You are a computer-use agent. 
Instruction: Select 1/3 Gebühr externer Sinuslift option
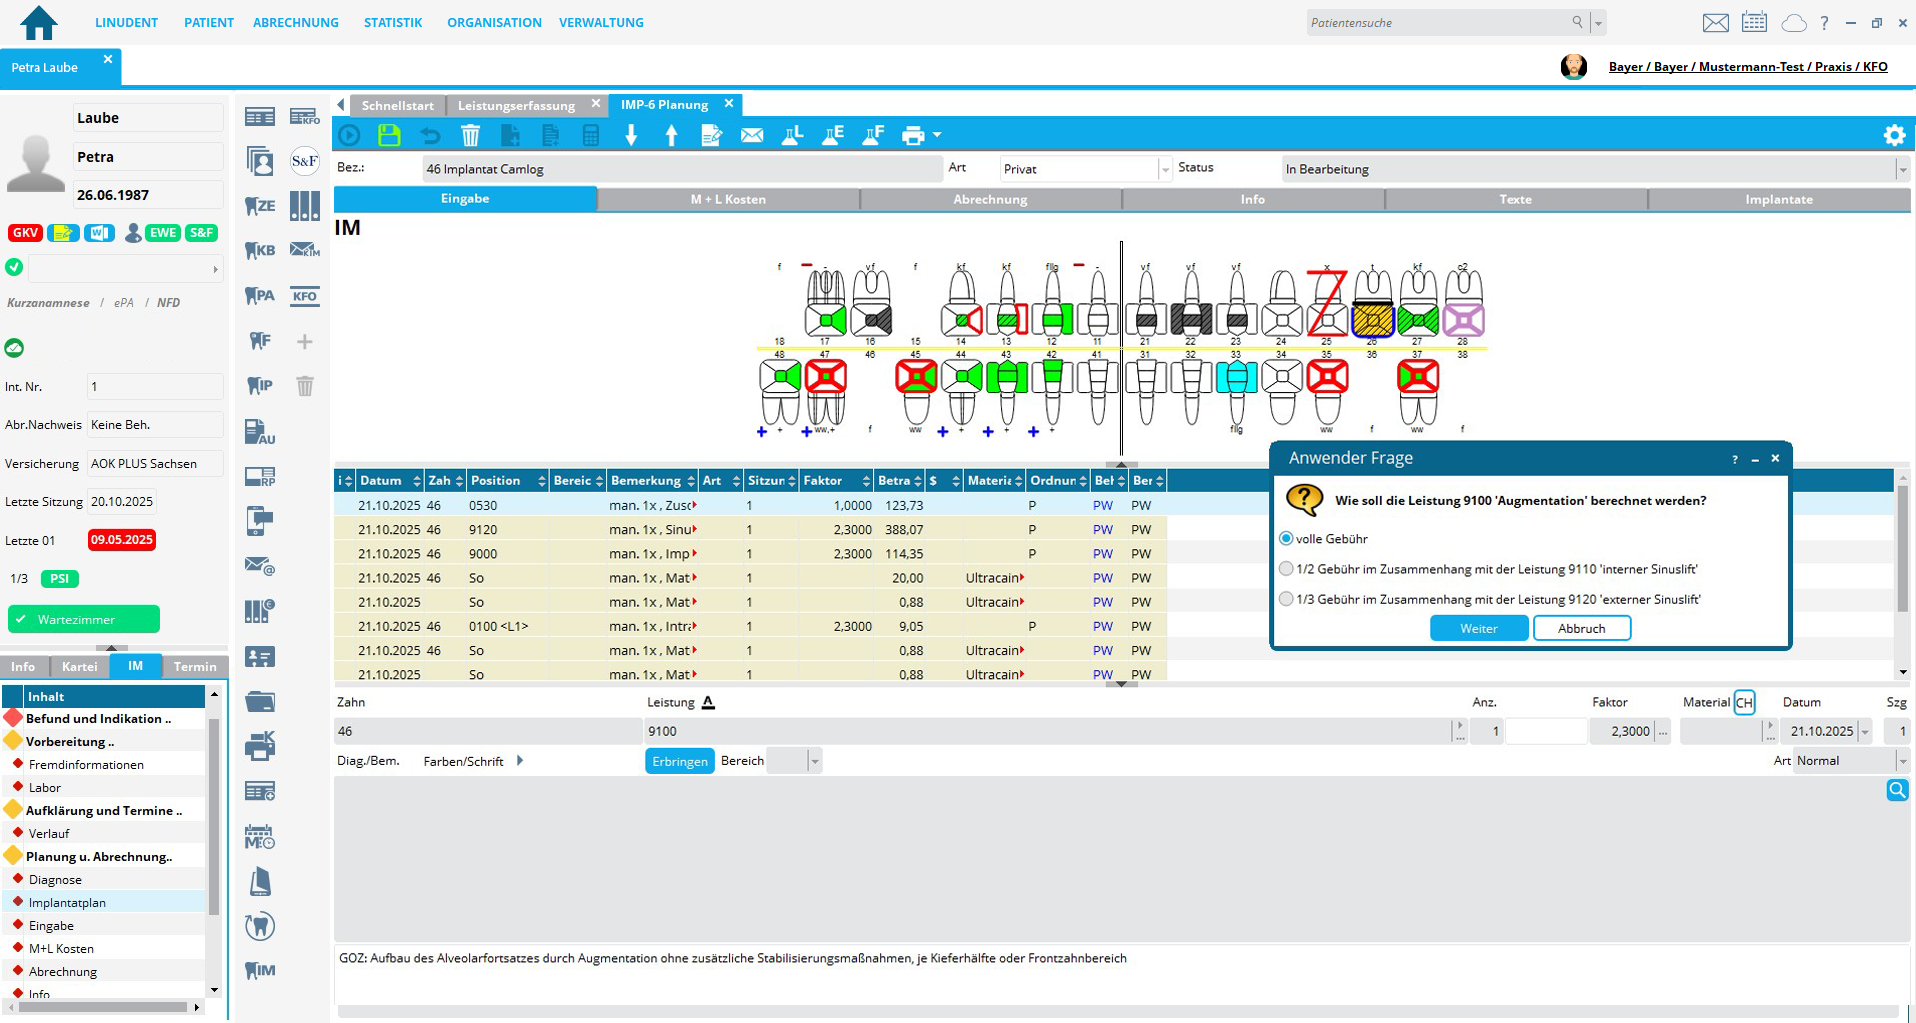point(1286,599)
